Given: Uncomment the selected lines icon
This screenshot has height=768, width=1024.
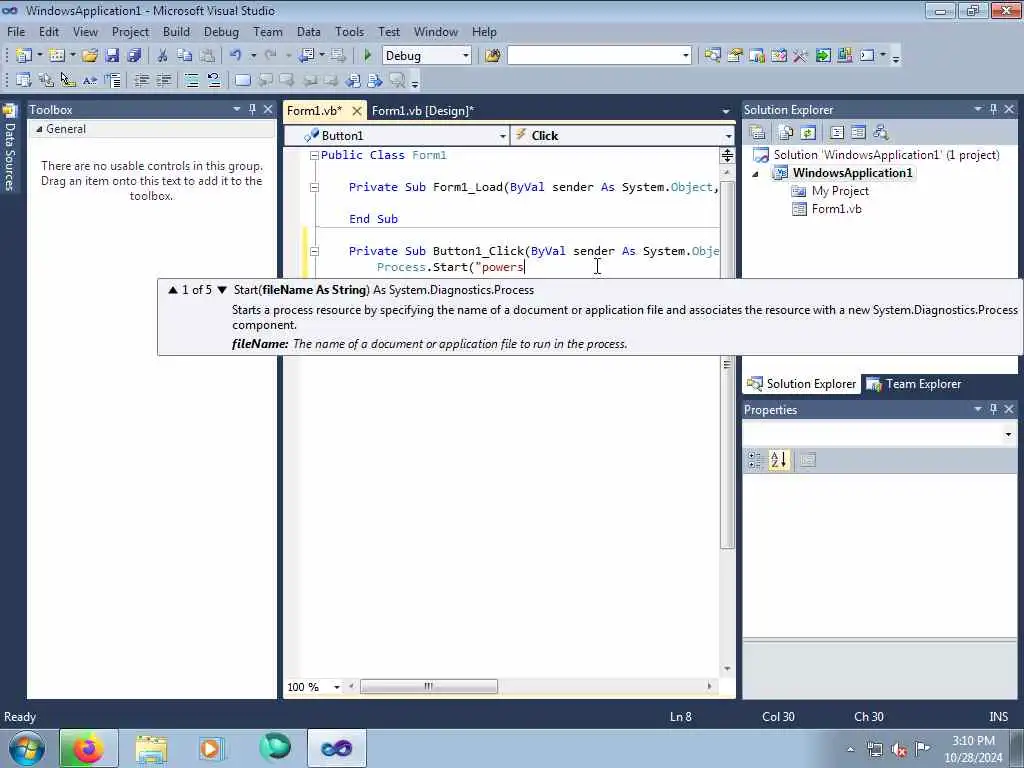Looking at the screenshot, I should (x=214, y=80).
